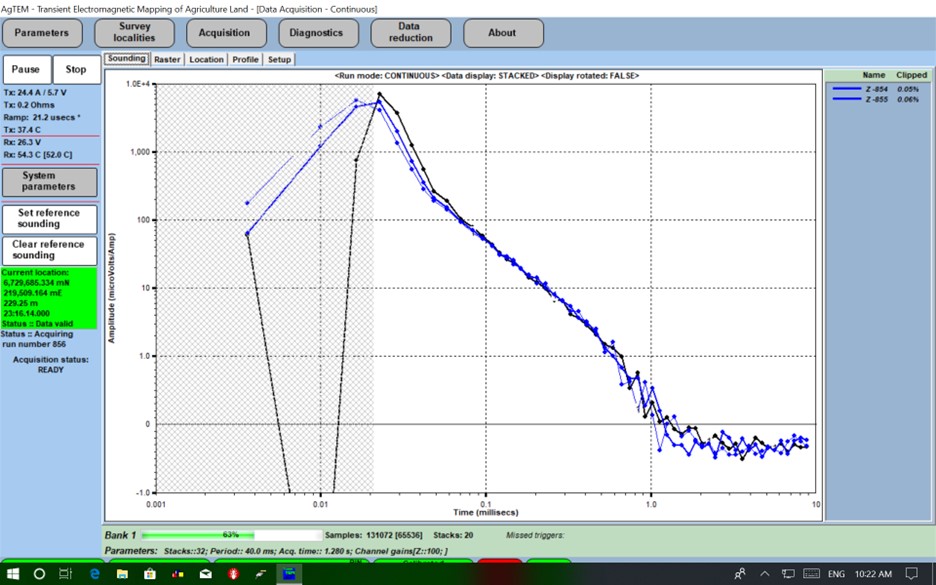Open the Mail app from taskbar
This screenshot has height=585, width=936.
click(x=206, y=574)
